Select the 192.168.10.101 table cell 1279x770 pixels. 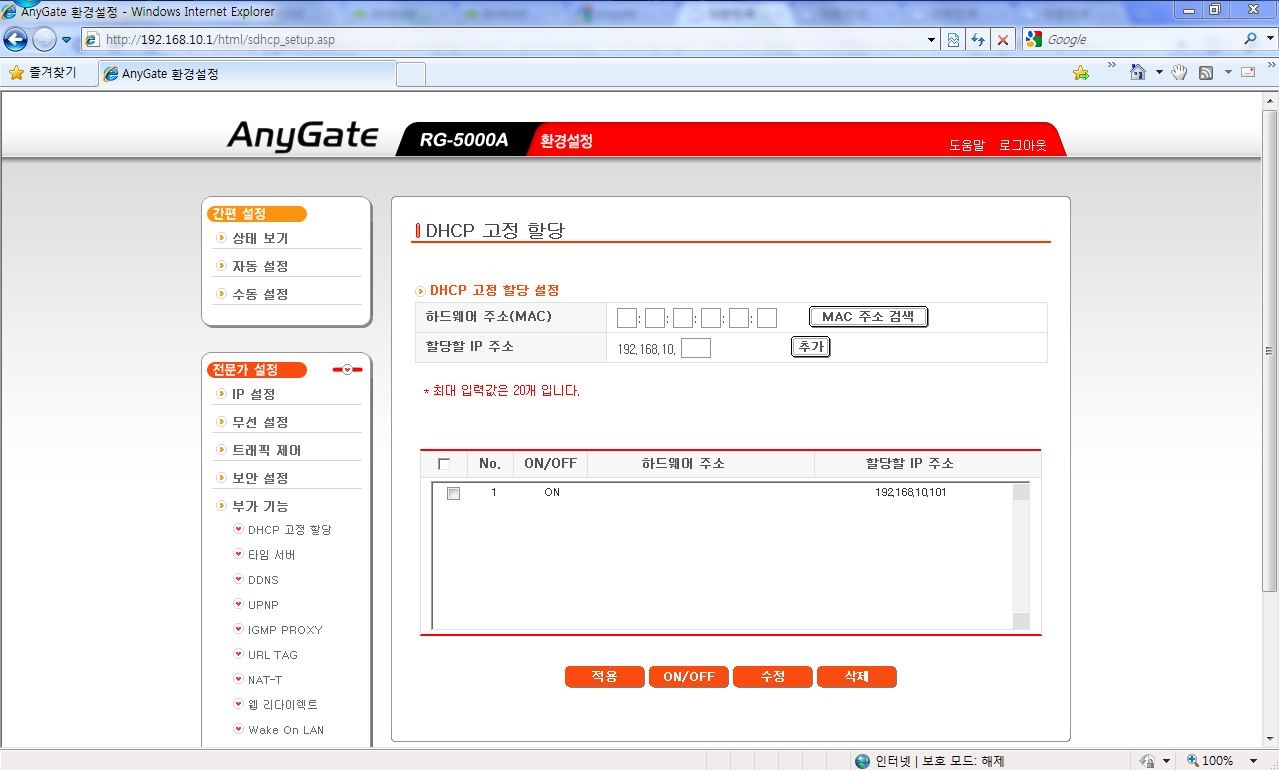910,493
